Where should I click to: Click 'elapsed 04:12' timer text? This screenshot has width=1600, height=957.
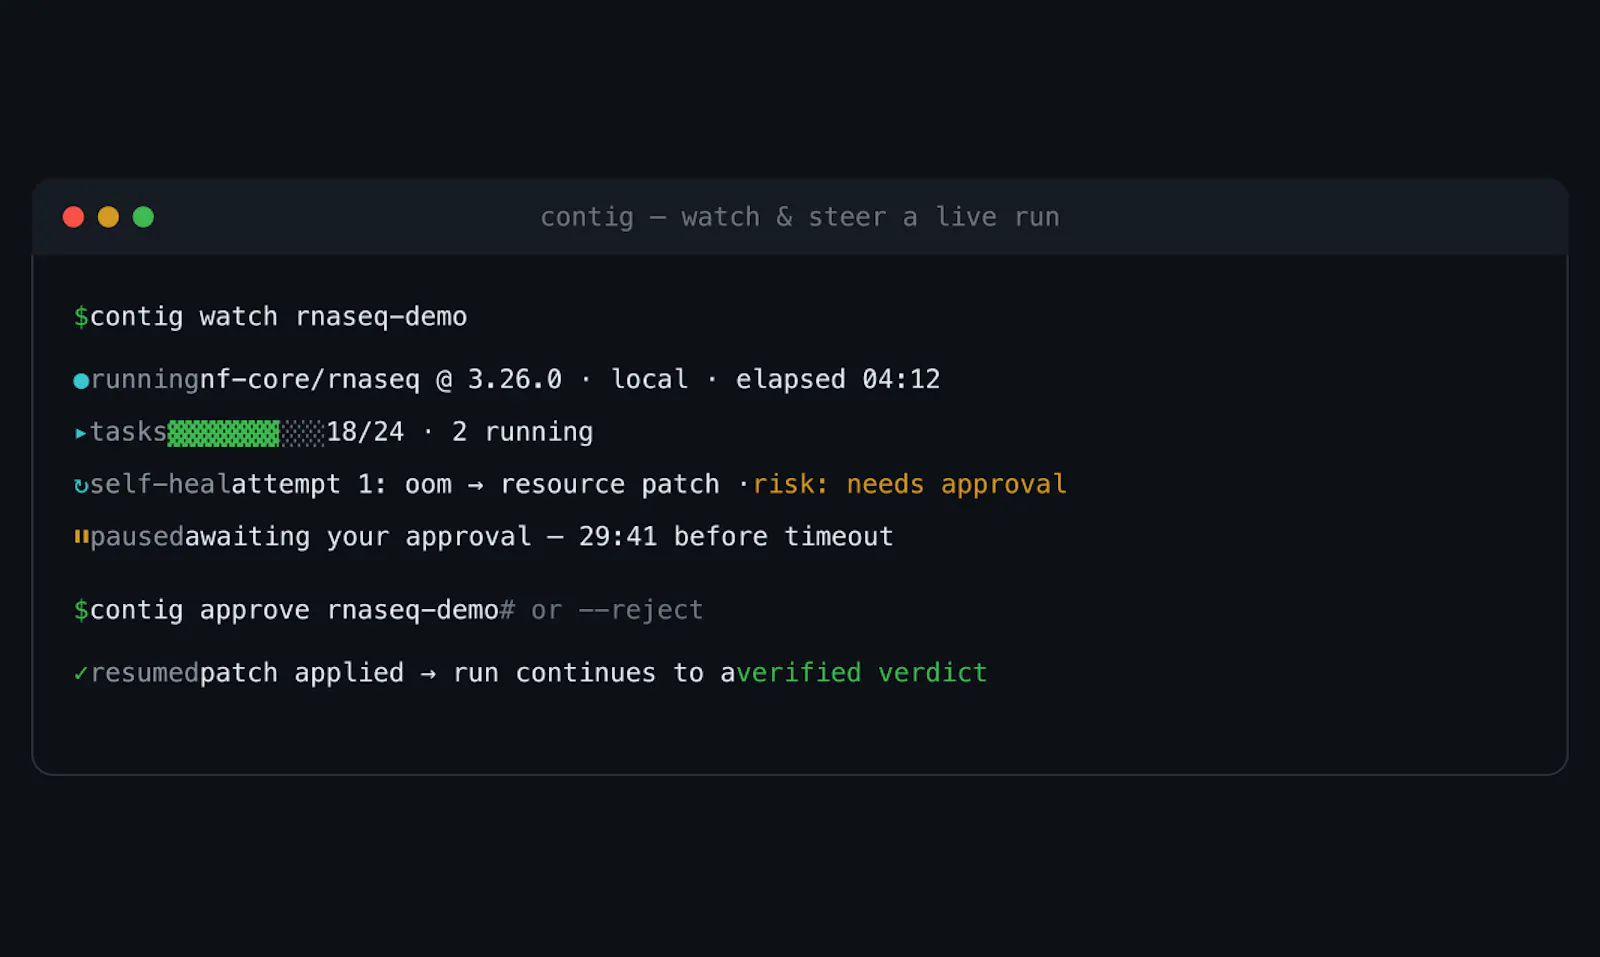(x=838, y=380)
